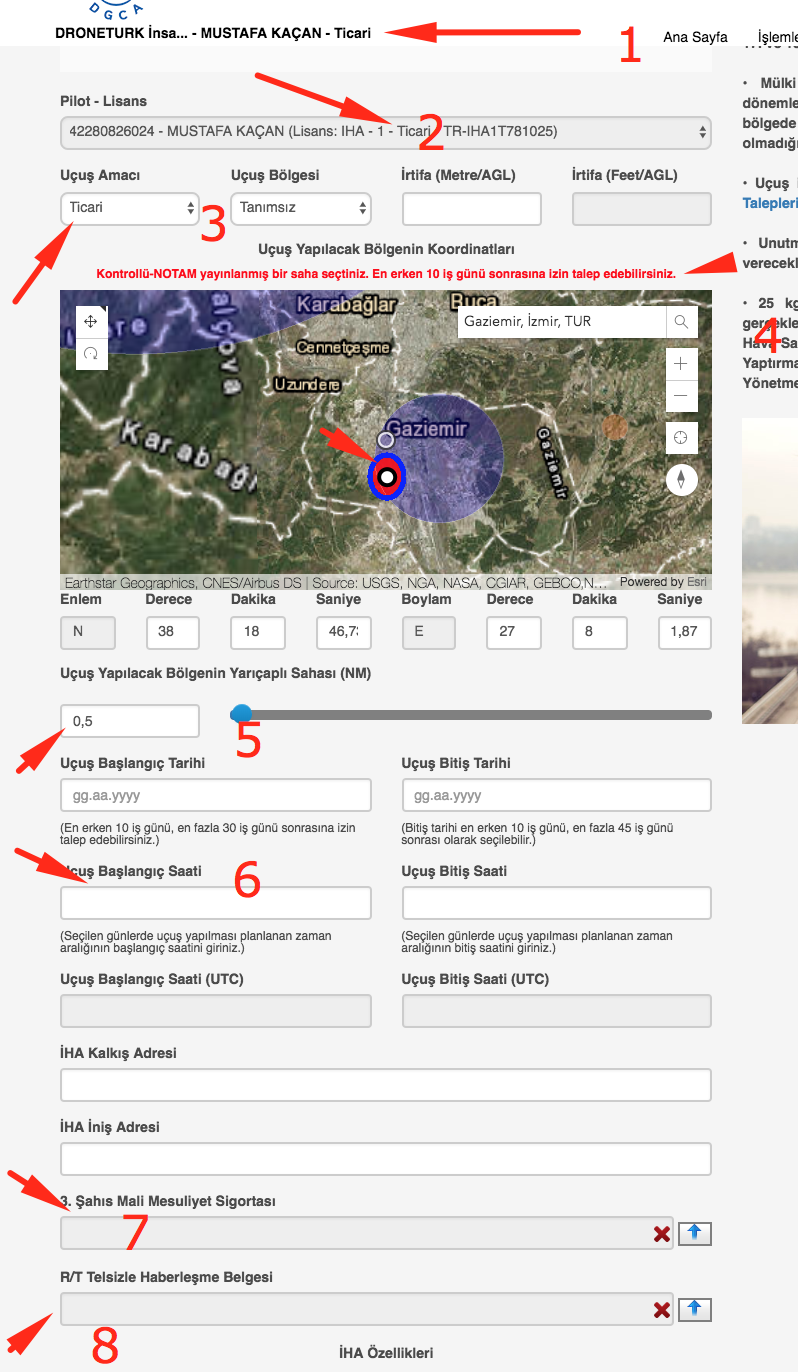Screen dimensions: 798x1372
Task: Click the Boylam Dakika field showing 8
Action: pyautogui.click(x=599, y=633)
